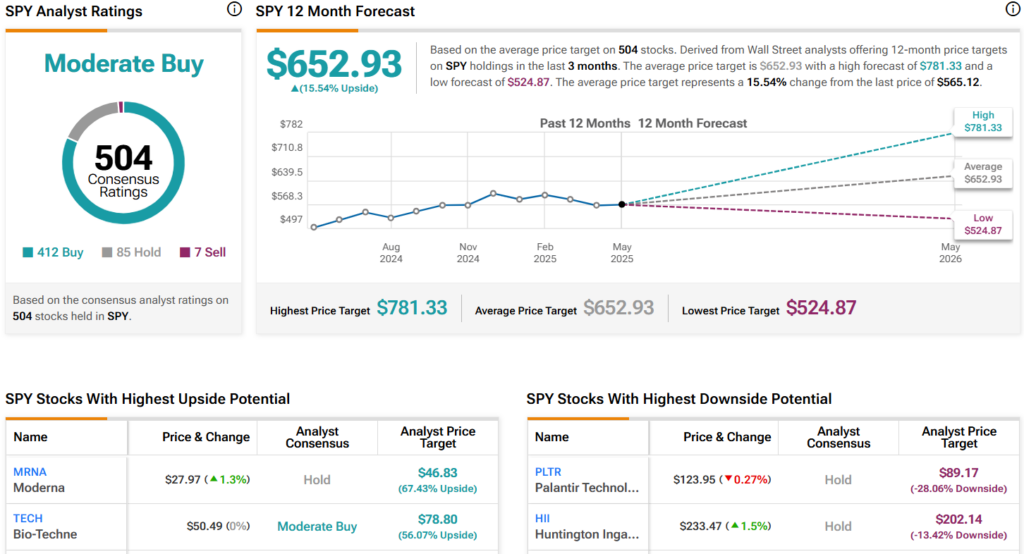Viewport: 1024px width, 554px height.
Task: Click the High $781.33 forecast label
Action: coord(982,122)
